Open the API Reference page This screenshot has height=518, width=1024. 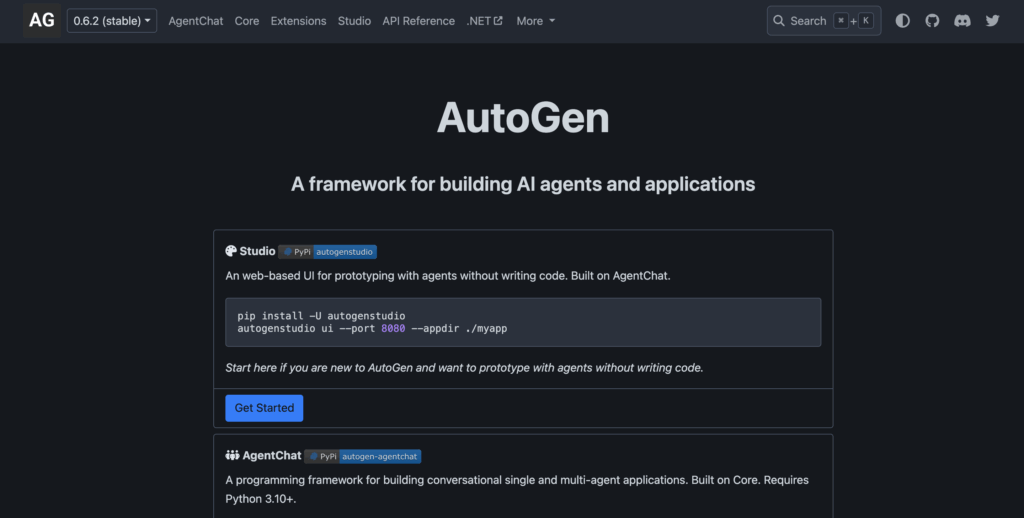419,21
